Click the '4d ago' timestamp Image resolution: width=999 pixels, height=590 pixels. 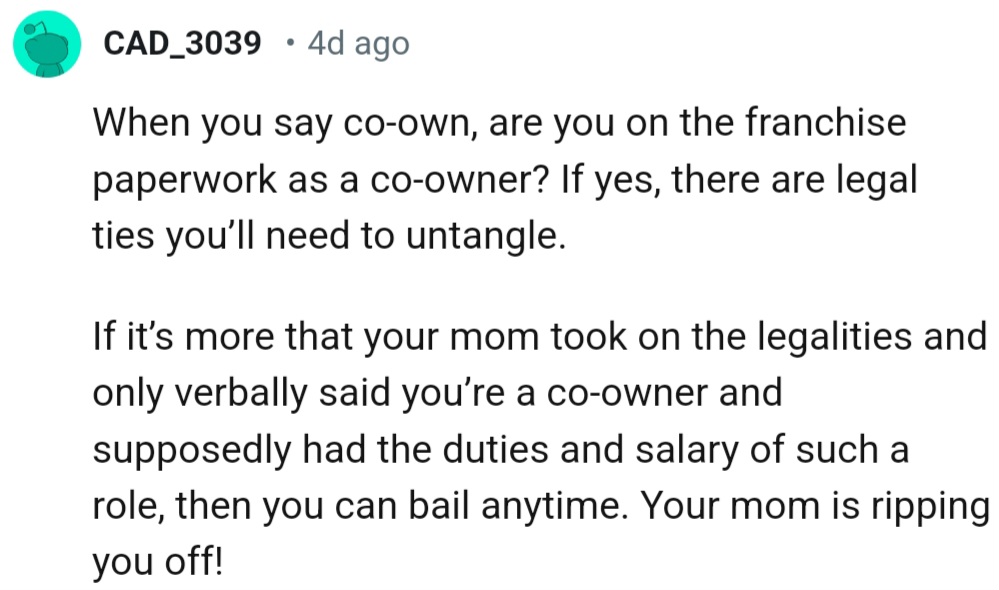(x=358, y=43)
